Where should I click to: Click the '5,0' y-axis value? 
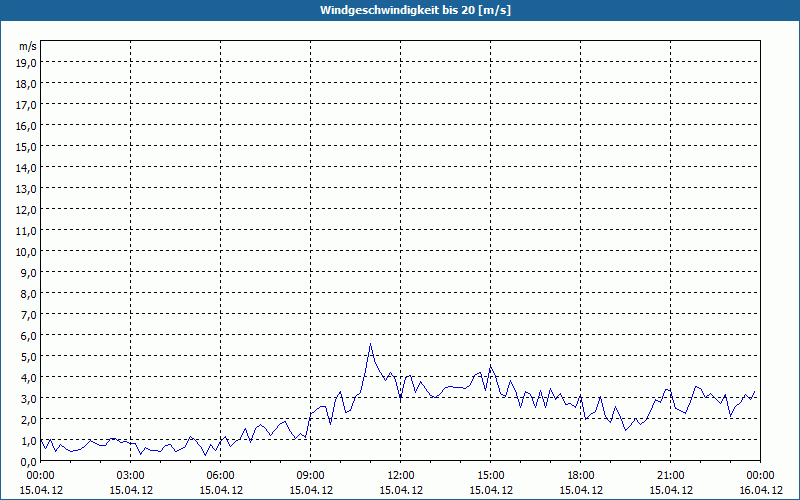coord(29,357)
